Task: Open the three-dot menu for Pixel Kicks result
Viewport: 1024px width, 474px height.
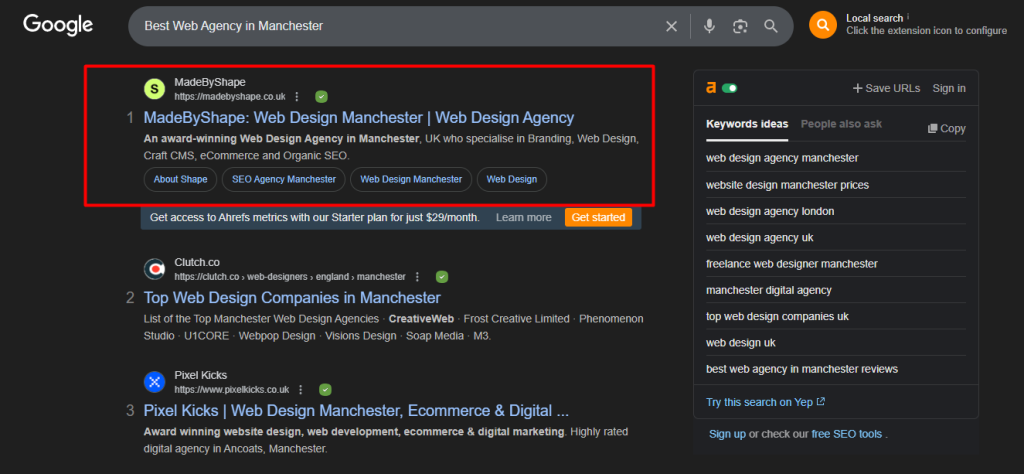Action: click(x=300, y=389)
